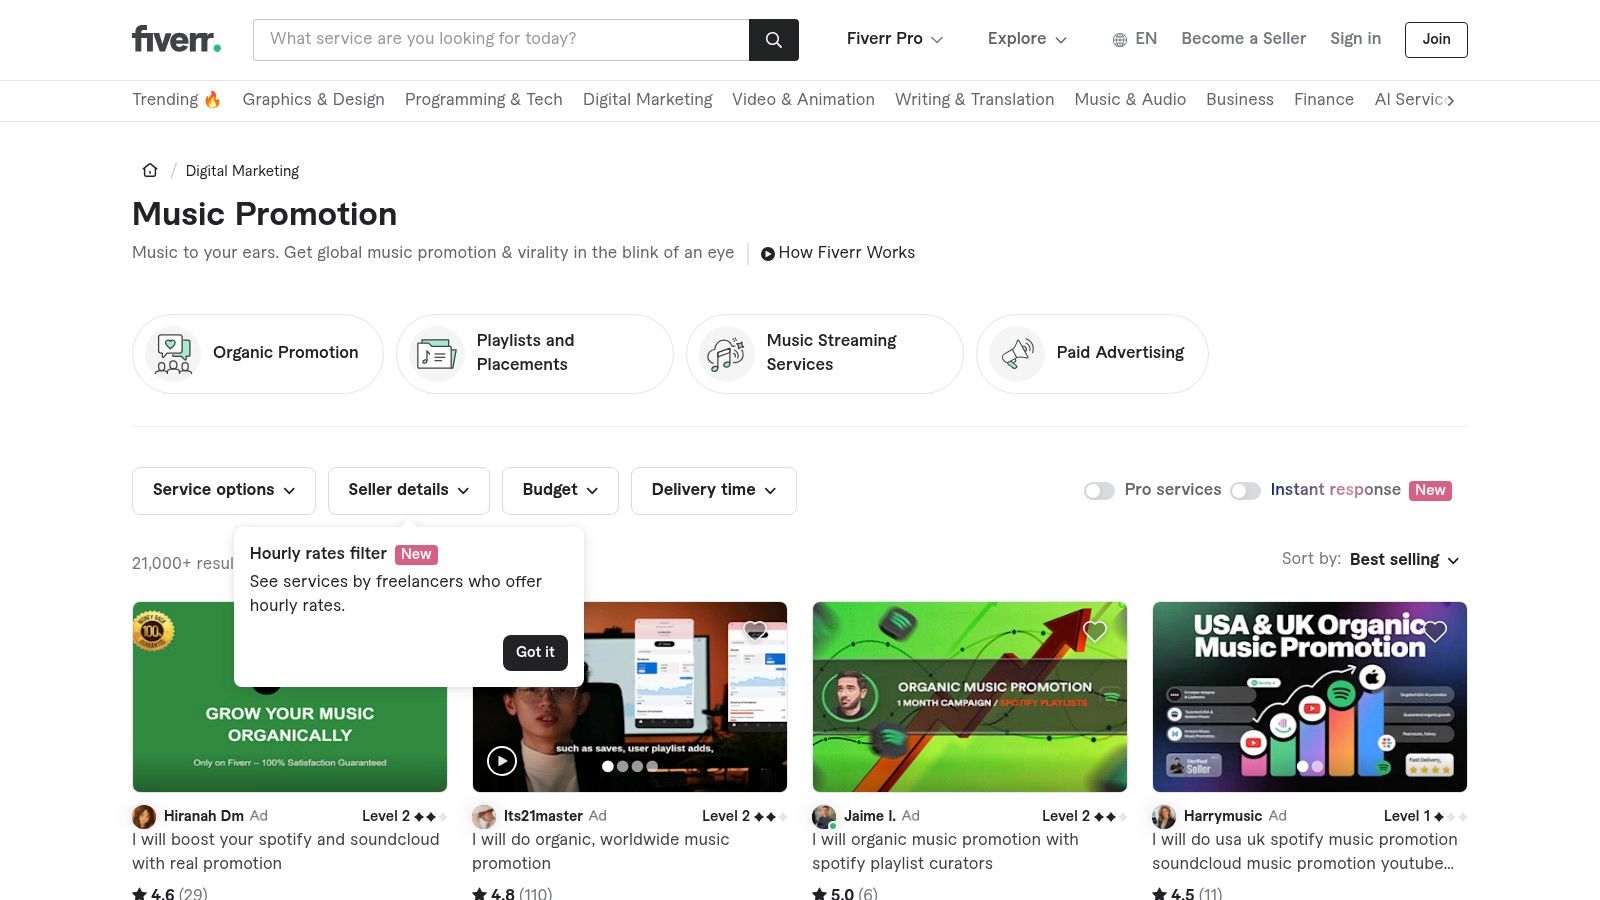Image resolution: width=1600 pixels, height=900 pixels.
Task: Open the Business category
Action: (1240, 99)
